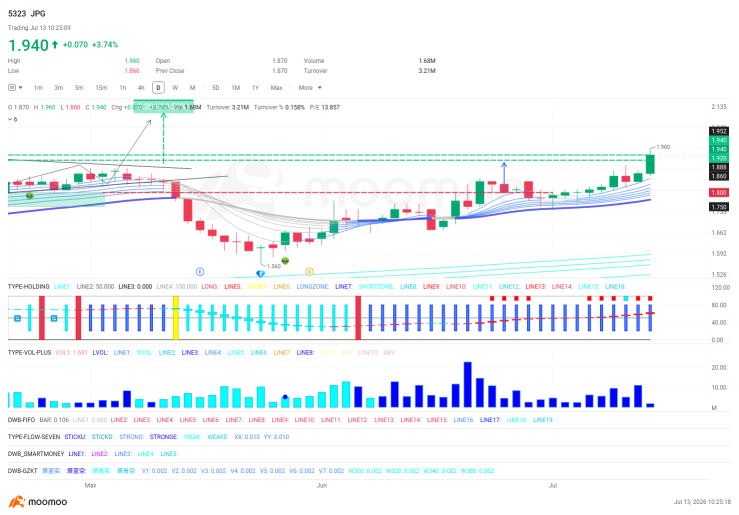739x515 pixels.
Task: Switch to the W weekly timeframe
Action: [x=175, y=88]
